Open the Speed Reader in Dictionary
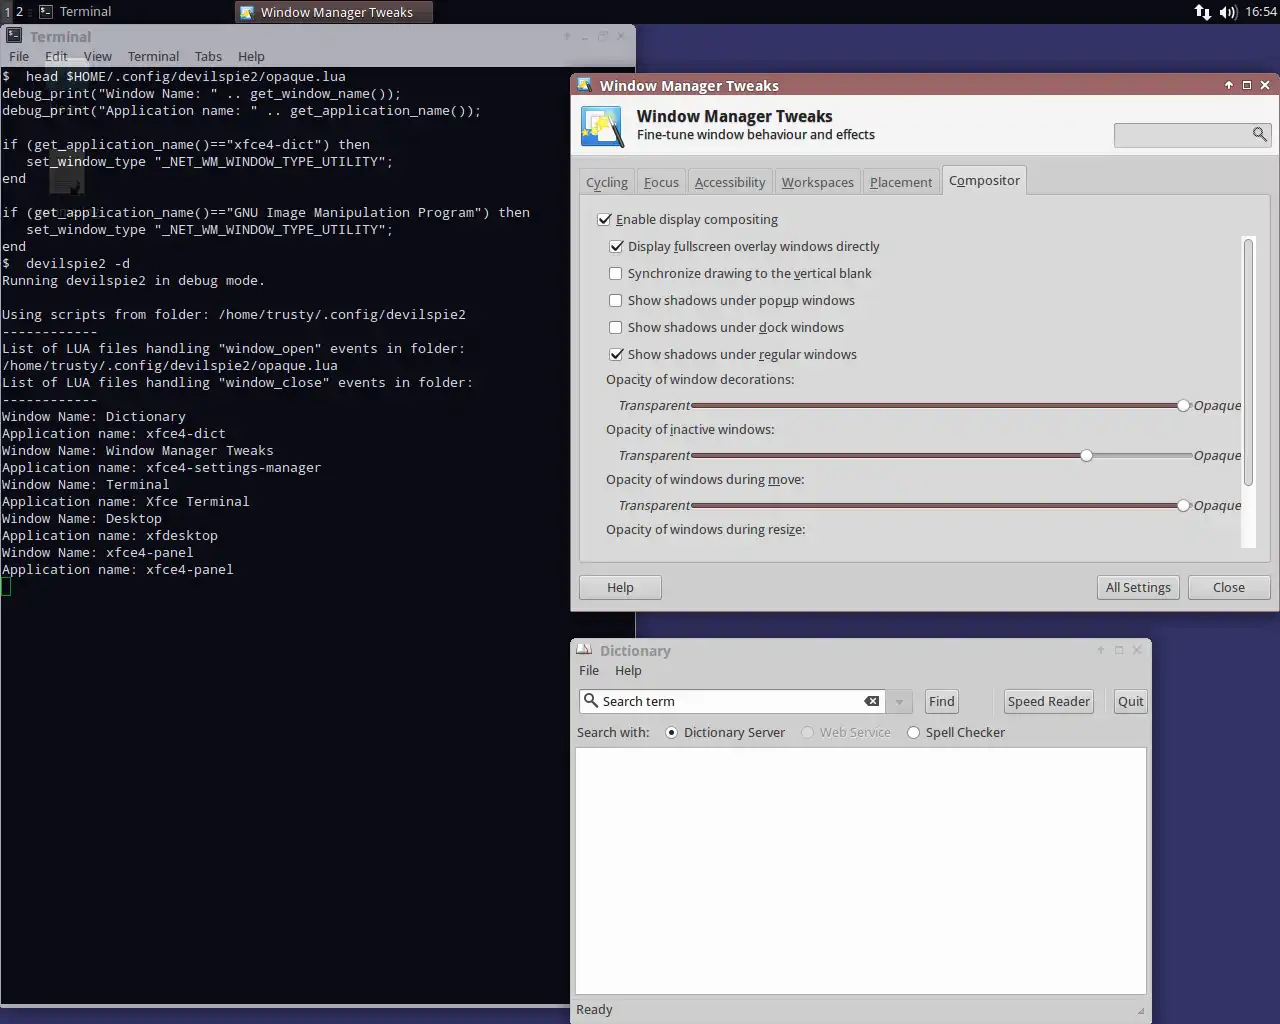 click(x=1048, y=701)
